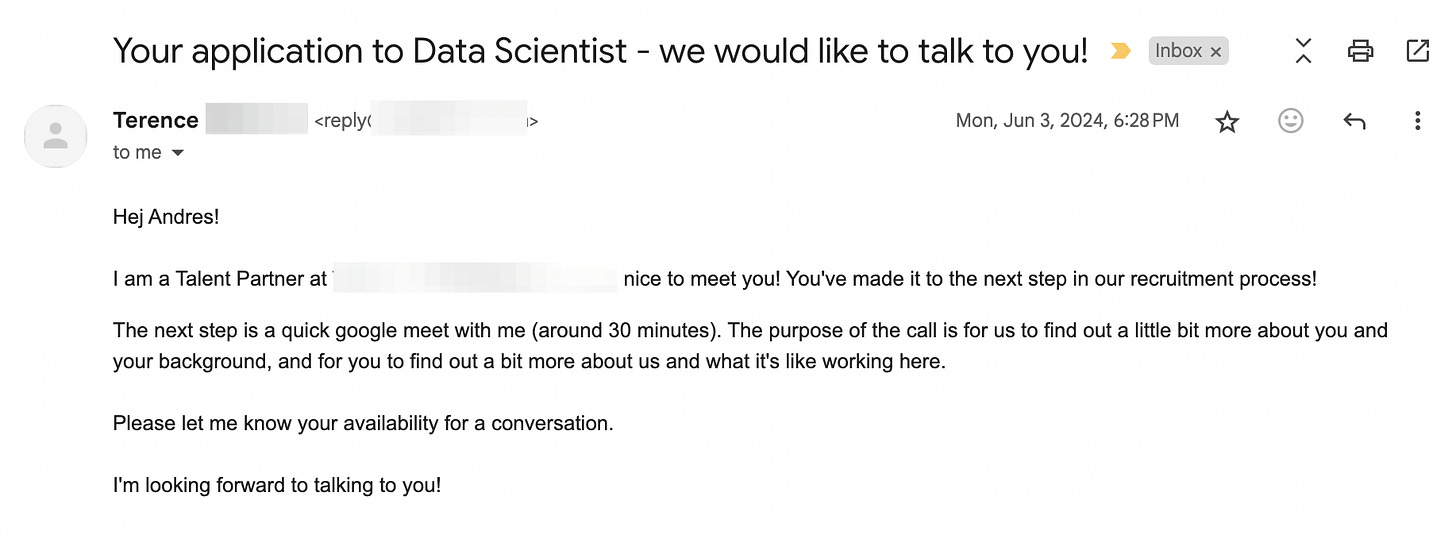This screenshot has width=1456, height=538.
Task: Click the "to me" recipient text
Action: coord(137,153)
